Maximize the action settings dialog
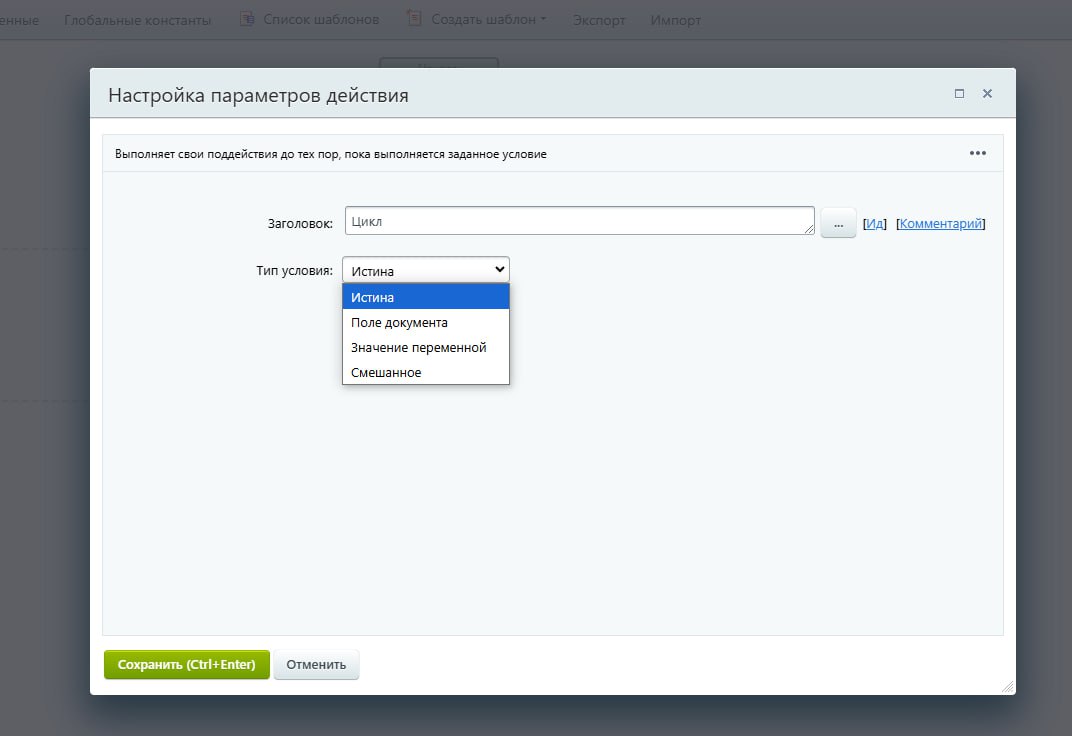Screen dimensions: 1072x736 959,94
